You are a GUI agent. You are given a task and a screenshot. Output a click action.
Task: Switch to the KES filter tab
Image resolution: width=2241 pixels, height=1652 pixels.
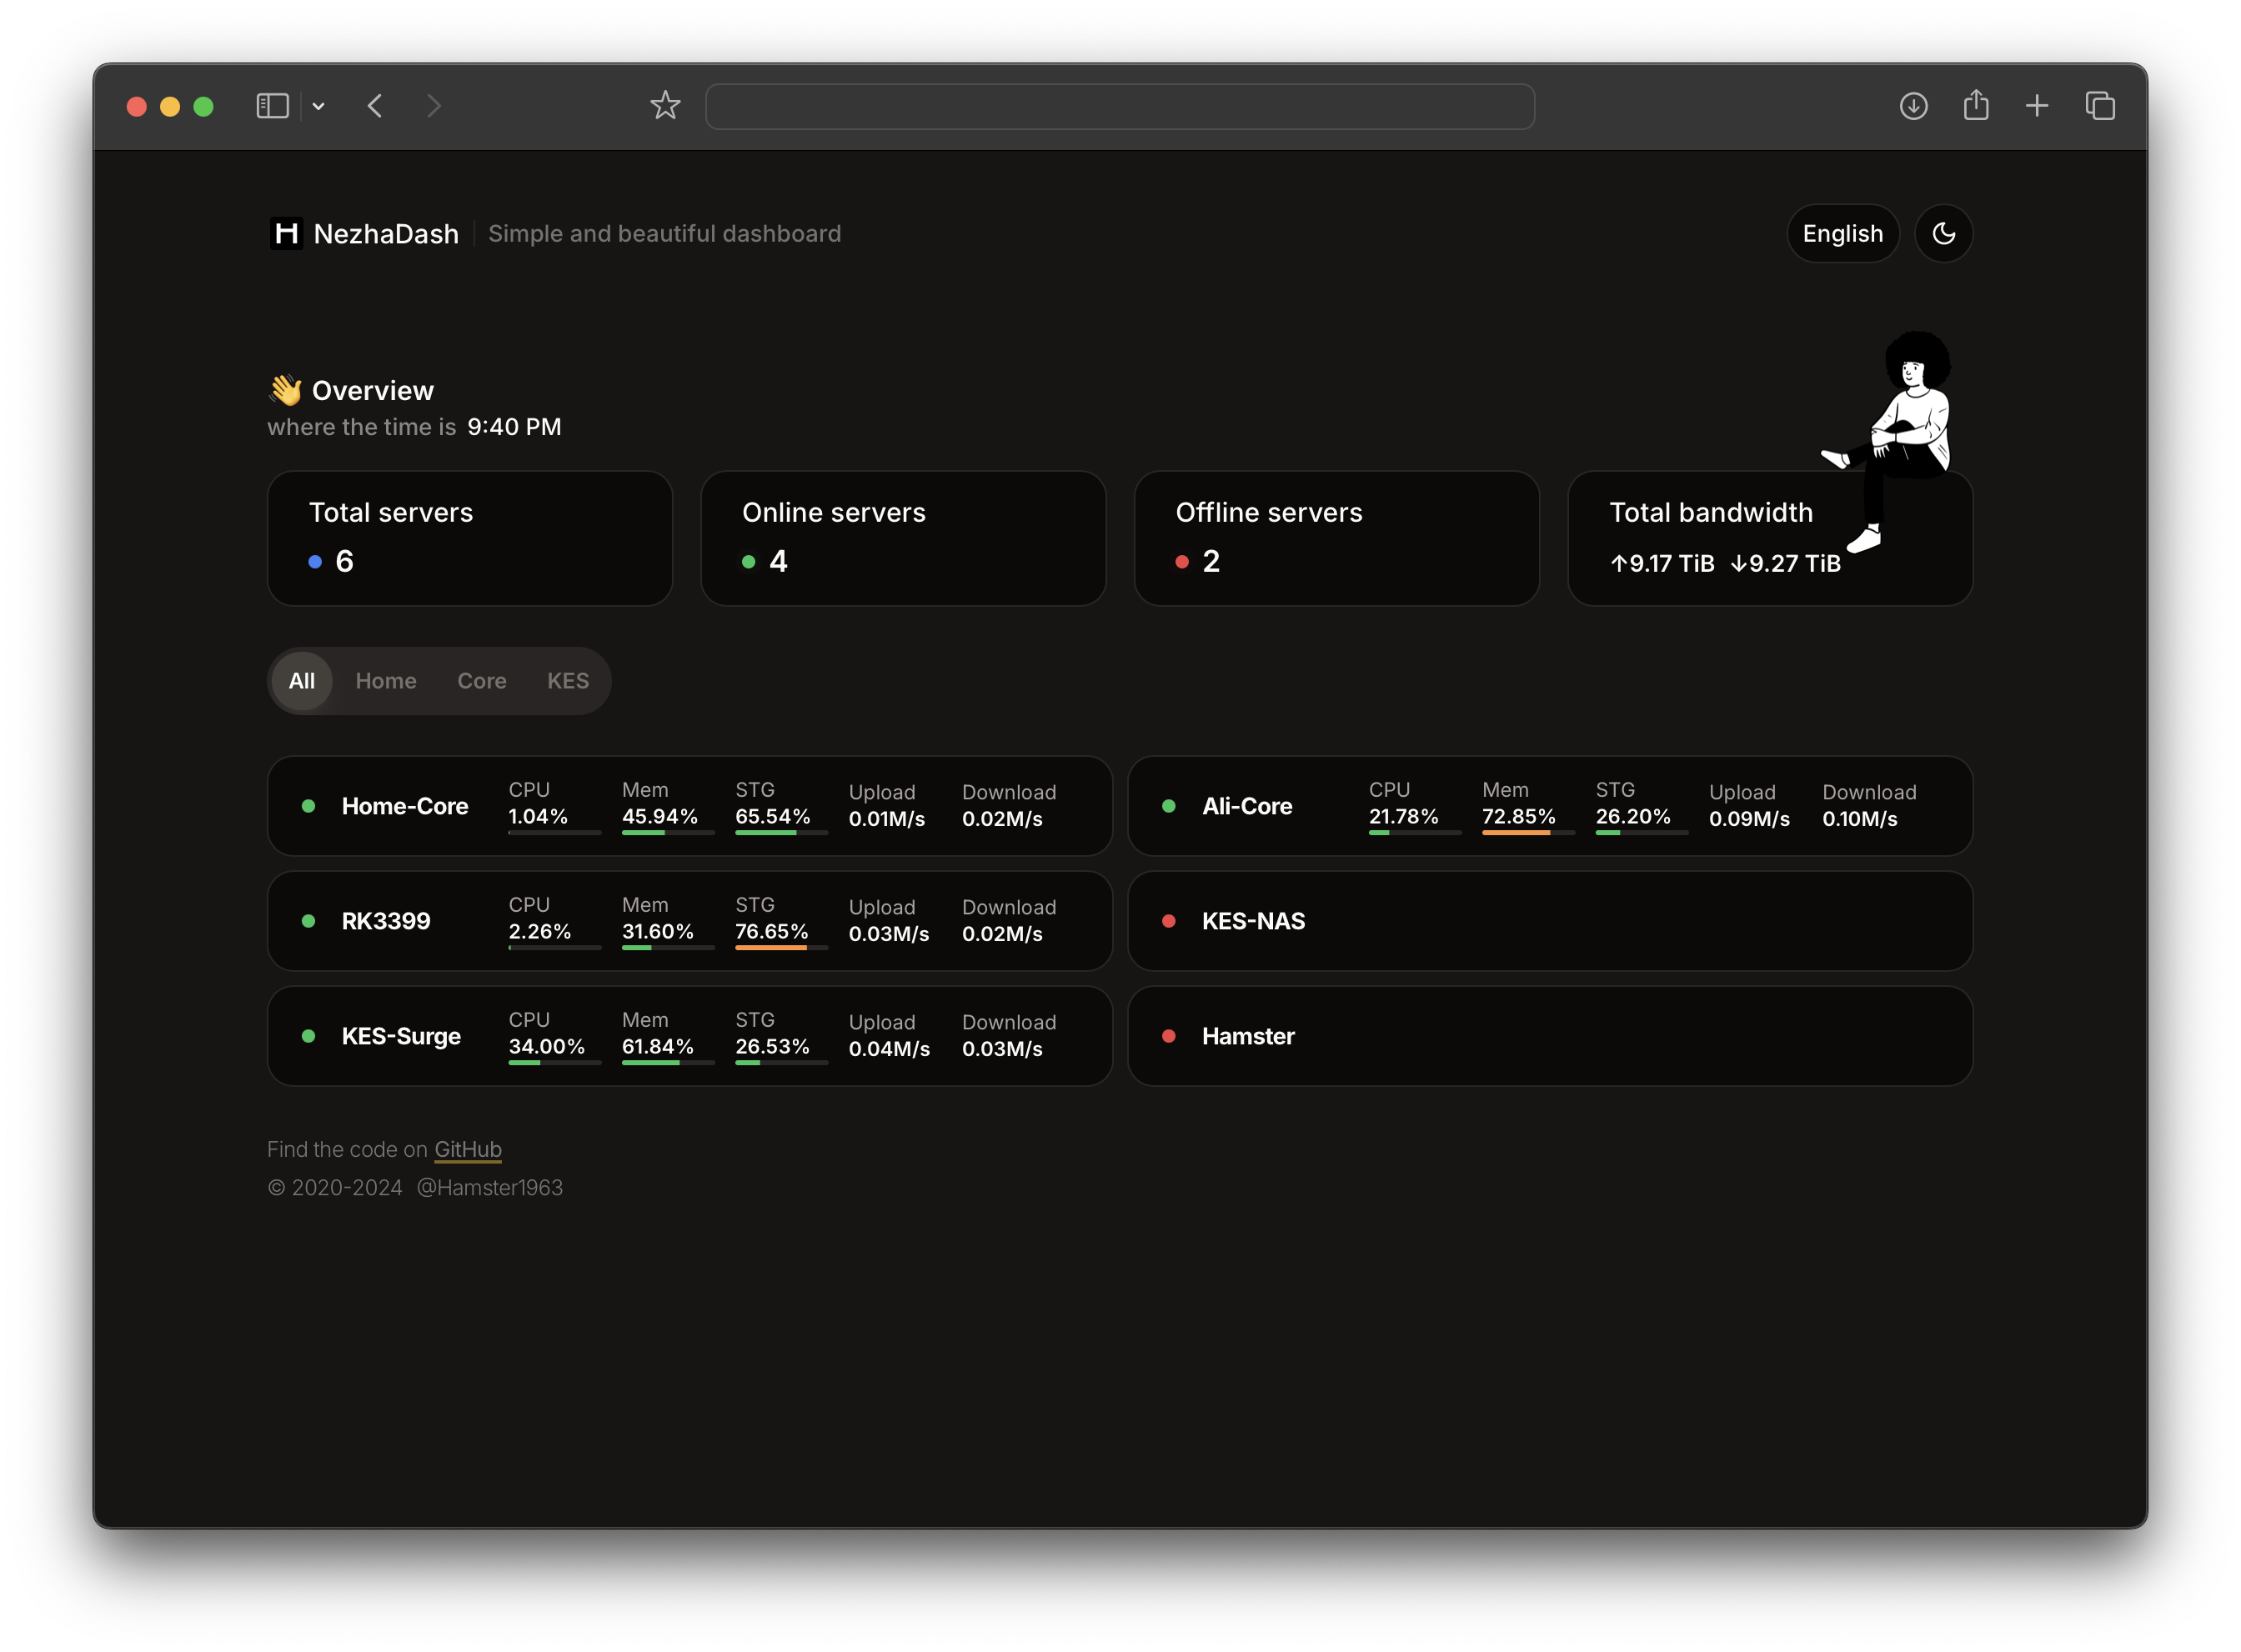click(x=567, y=681)
